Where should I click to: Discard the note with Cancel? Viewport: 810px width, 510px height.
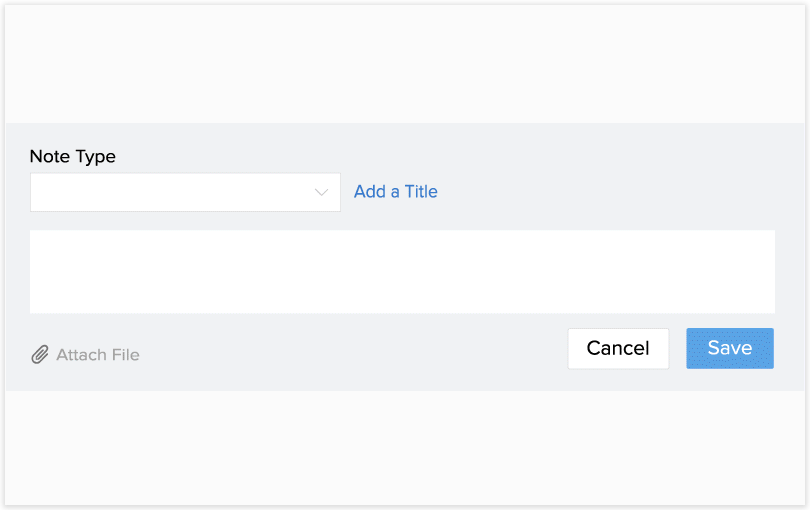[618, 348]
